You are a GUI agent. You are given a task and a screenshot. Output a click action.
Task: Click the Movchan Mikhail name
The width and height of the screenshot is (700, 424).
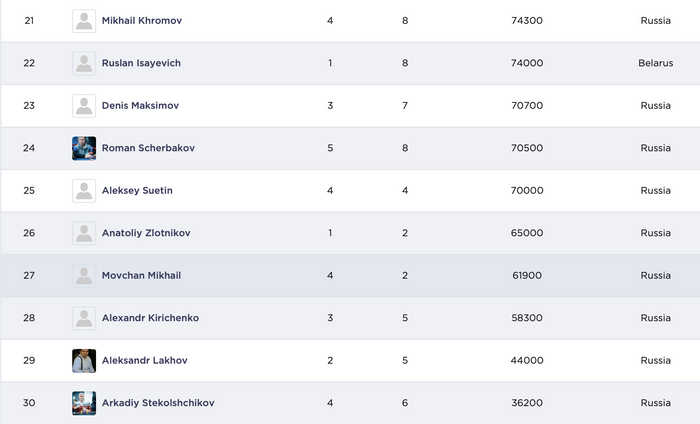[141, 276]
